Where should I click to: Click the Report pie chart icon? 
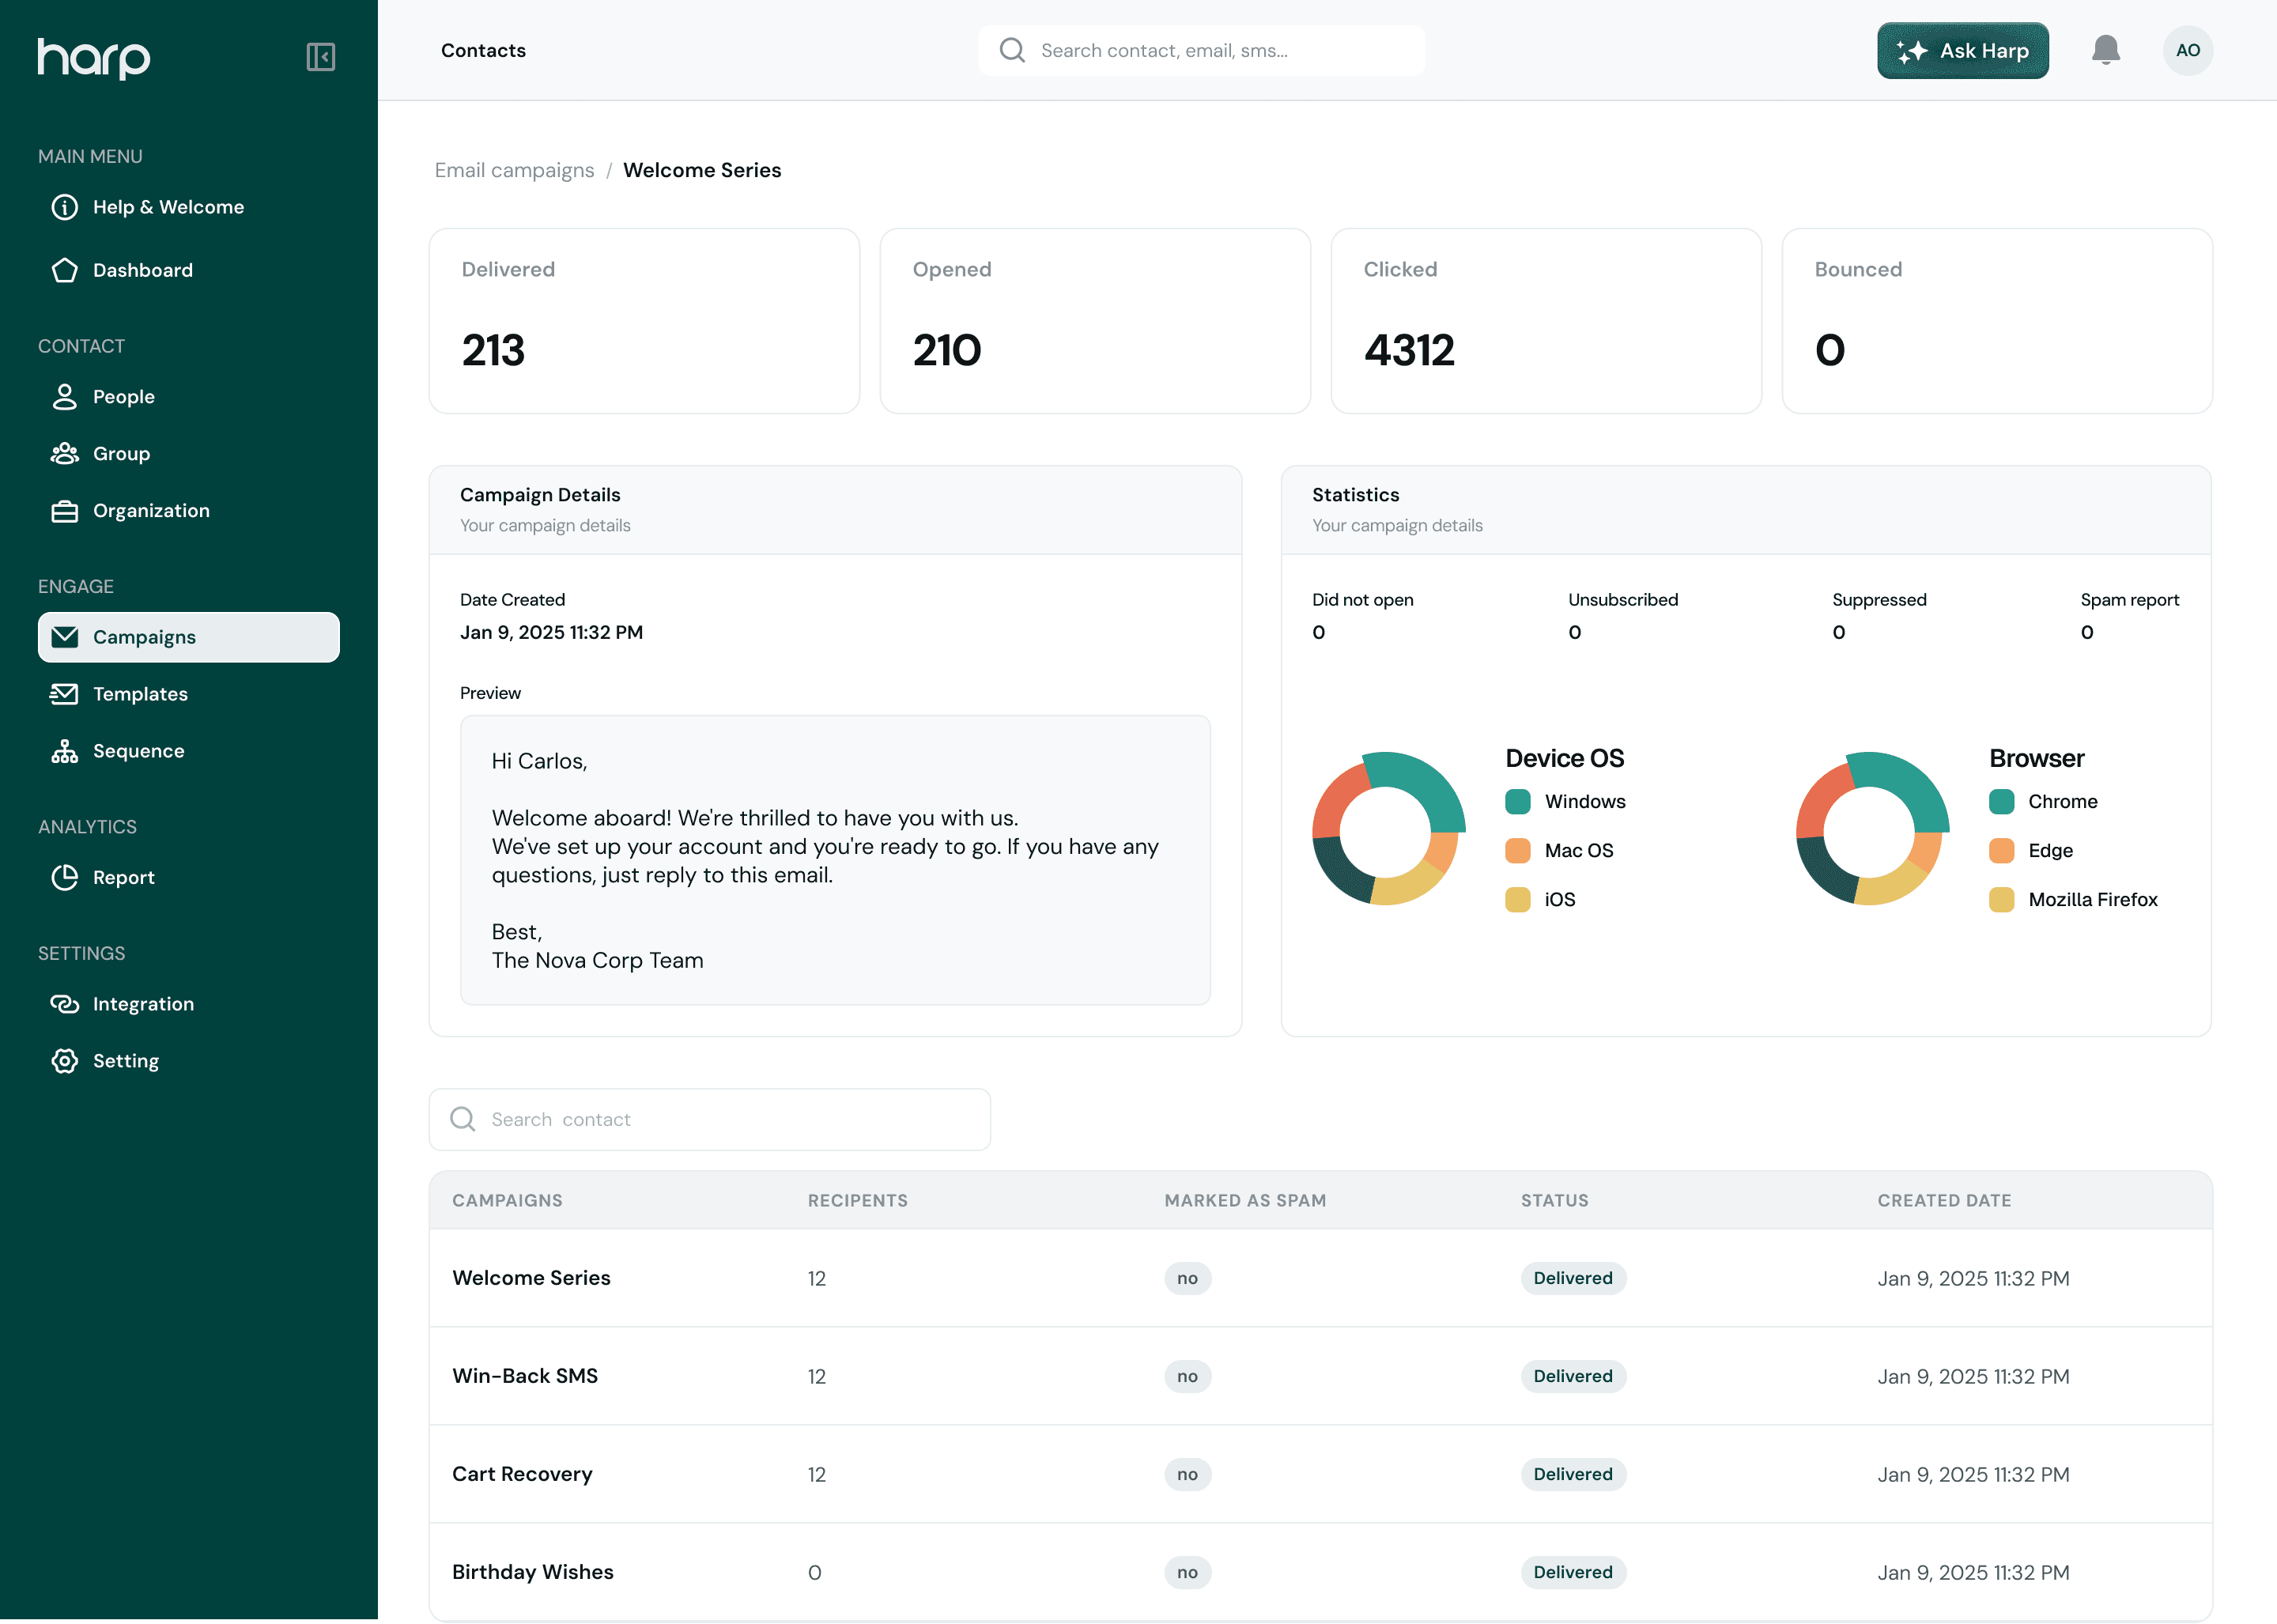coord(65,877)
